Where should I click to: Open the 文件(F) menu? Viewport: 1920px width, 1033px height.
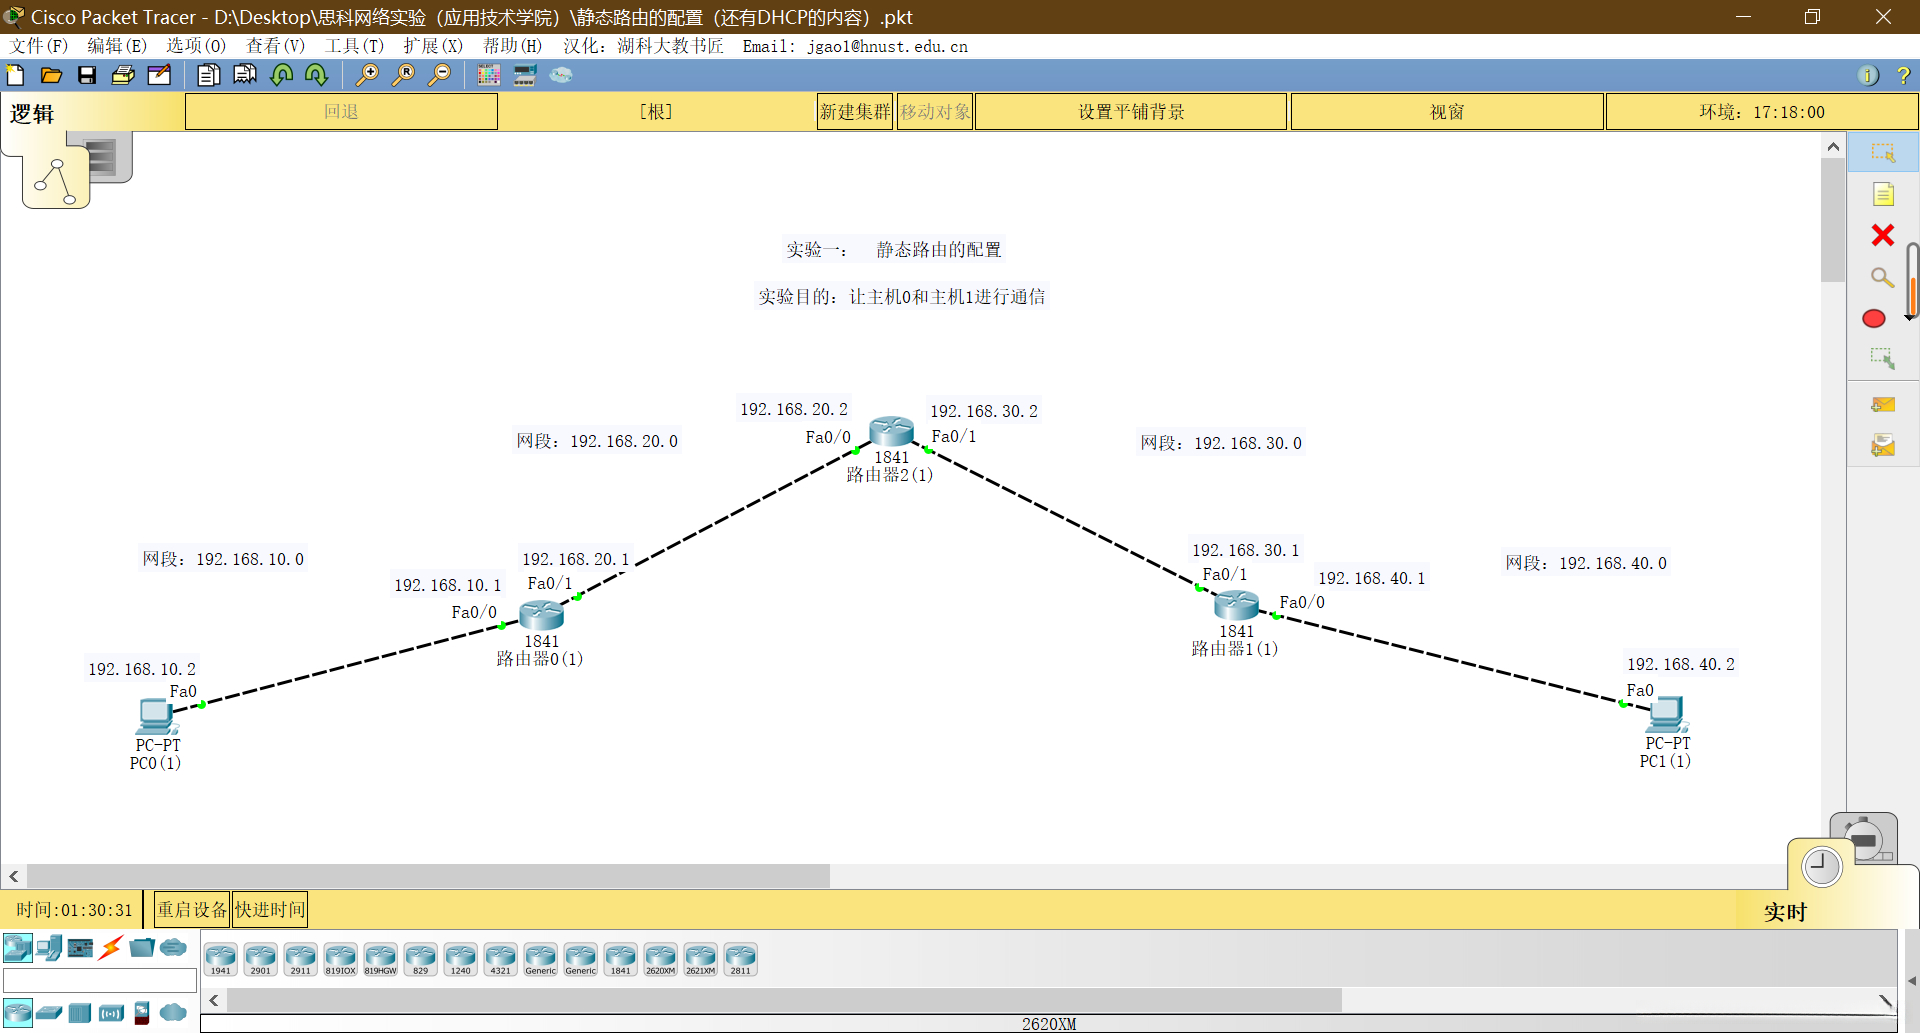[39, 46]
